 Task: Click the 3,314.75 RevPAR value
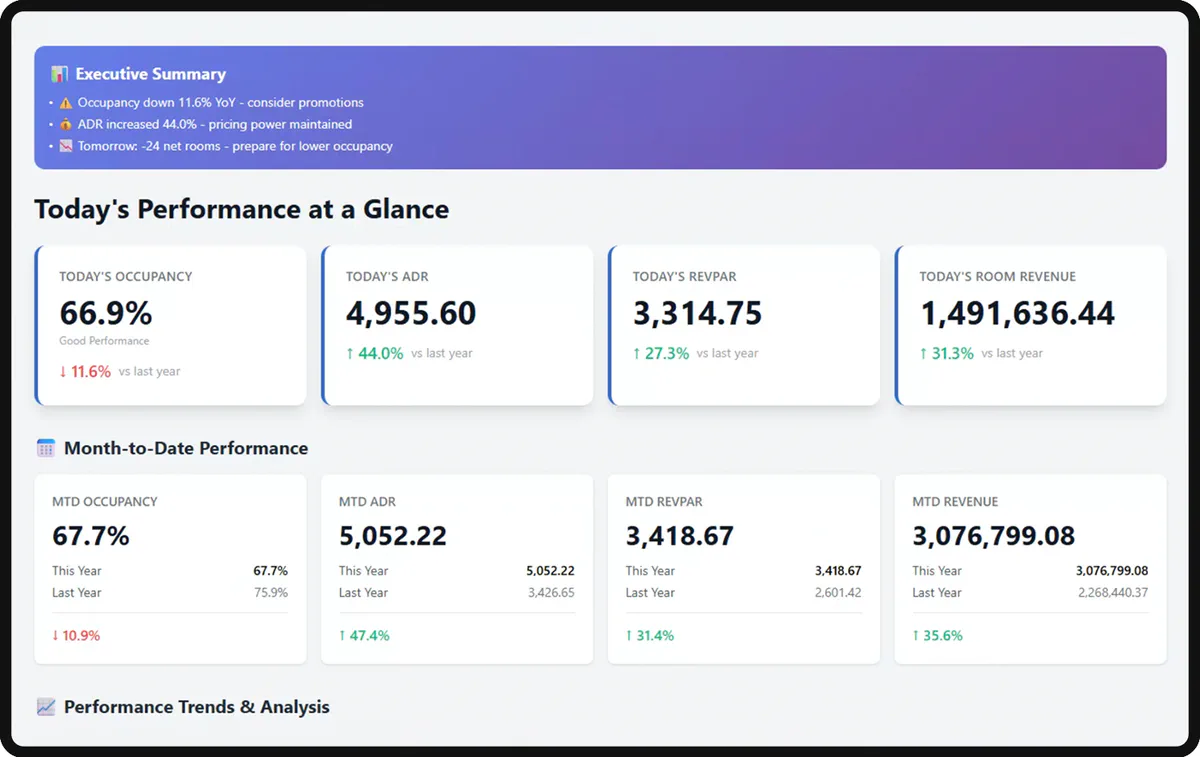[x=697, y=313]
